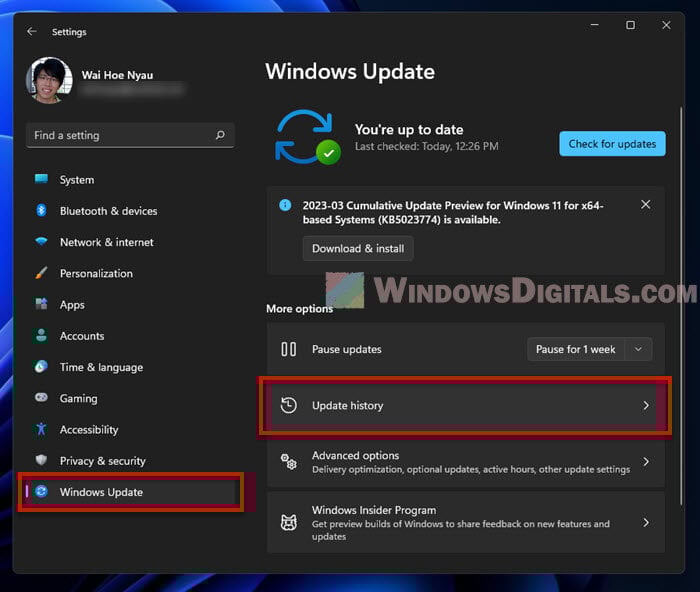Open Accessibility settings
The height and width of the screenshot is (592, 700).
pyautogui.click(x=130, y=429)
